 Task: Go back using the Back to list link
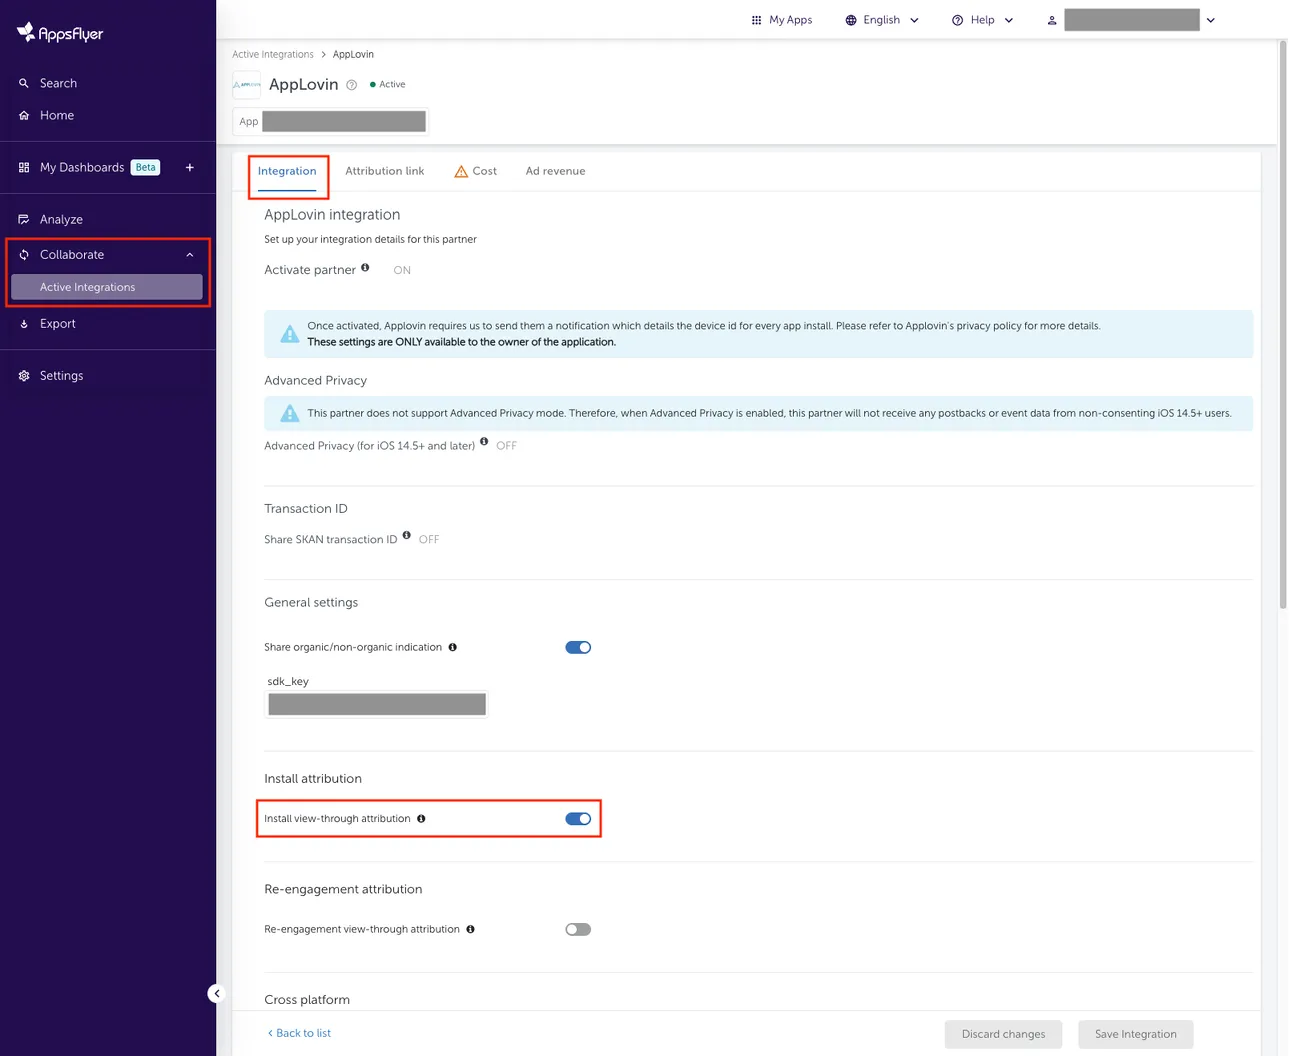(x=298, y=1033)
